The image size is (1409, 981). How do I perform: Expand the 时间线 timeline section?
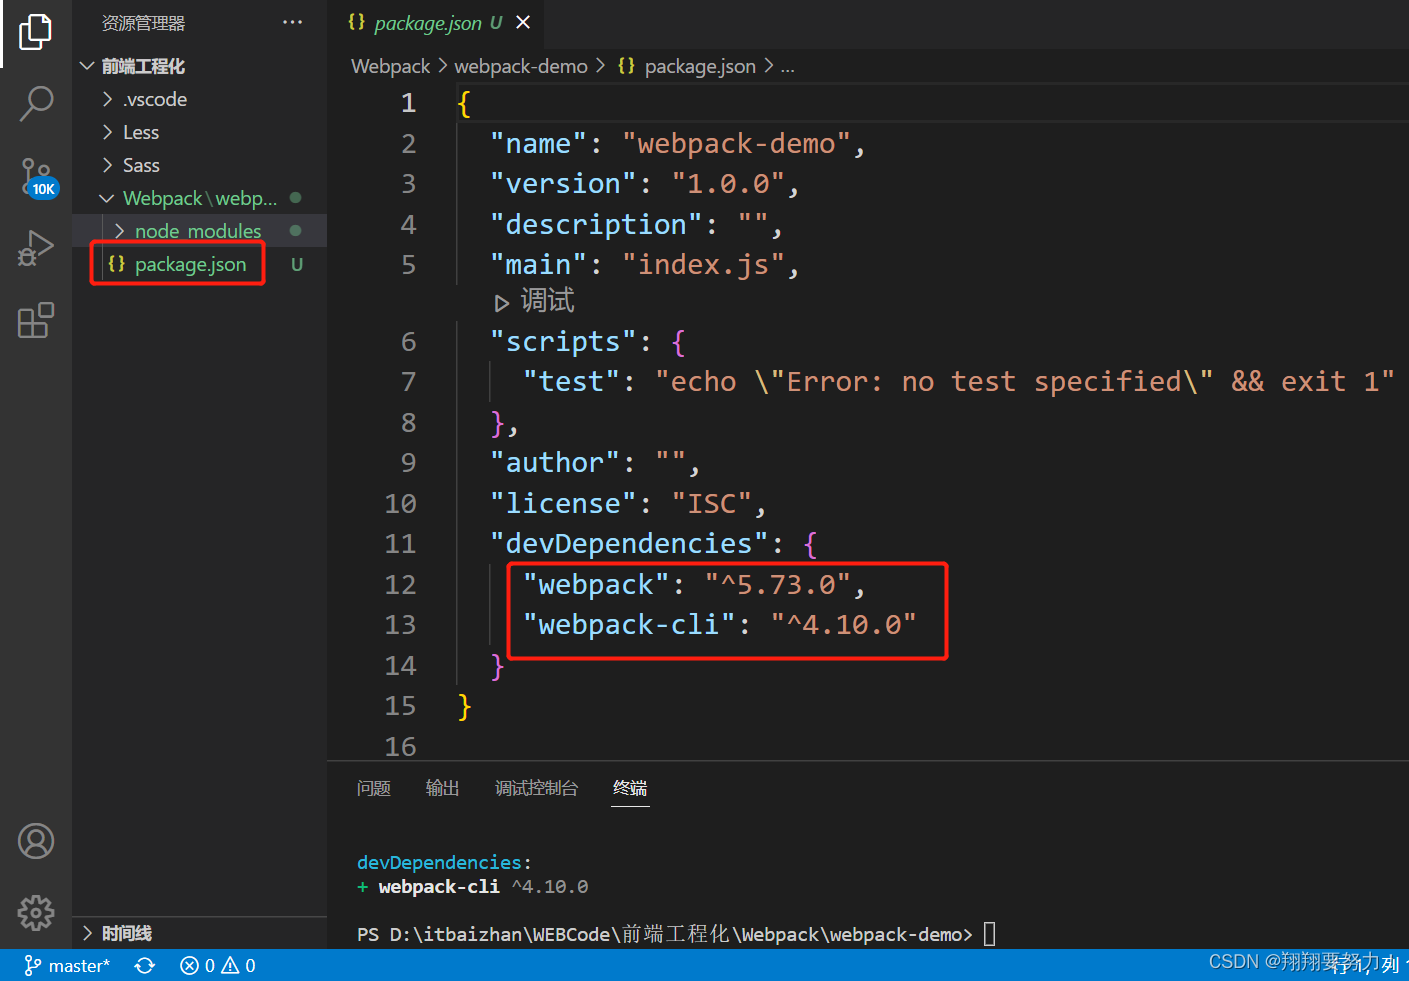[x=88, y=933]
